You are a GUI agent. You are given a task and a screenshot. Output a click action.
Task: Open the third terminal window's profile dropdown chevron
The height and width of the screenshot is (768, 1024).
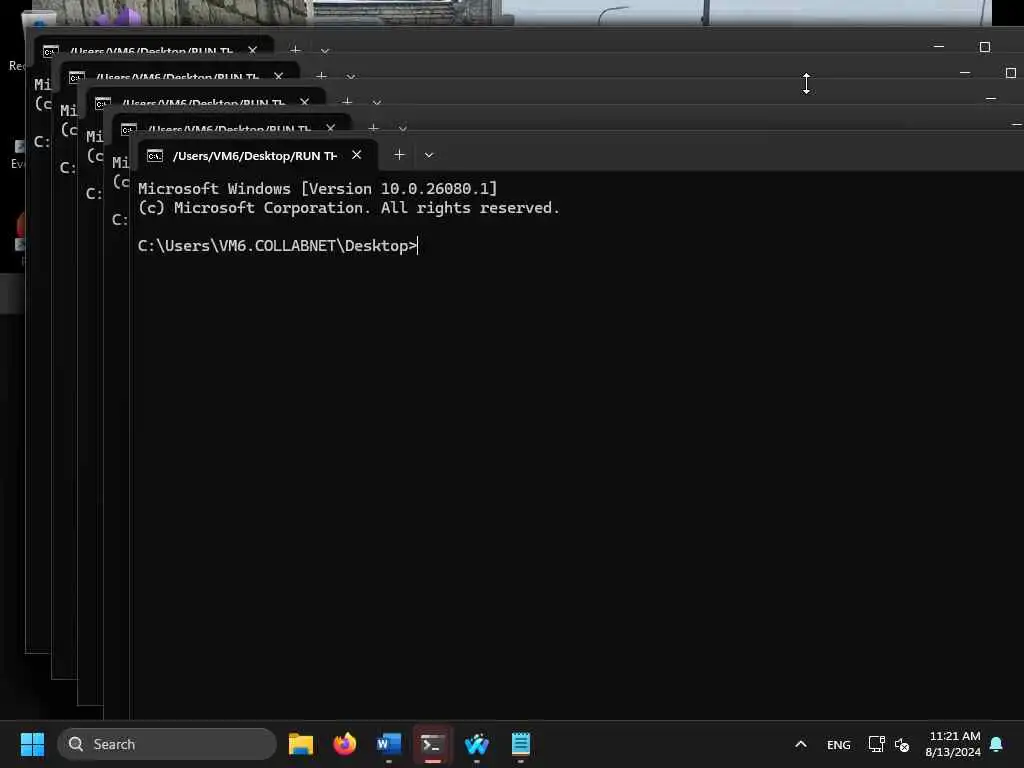(x=376, y=103)
